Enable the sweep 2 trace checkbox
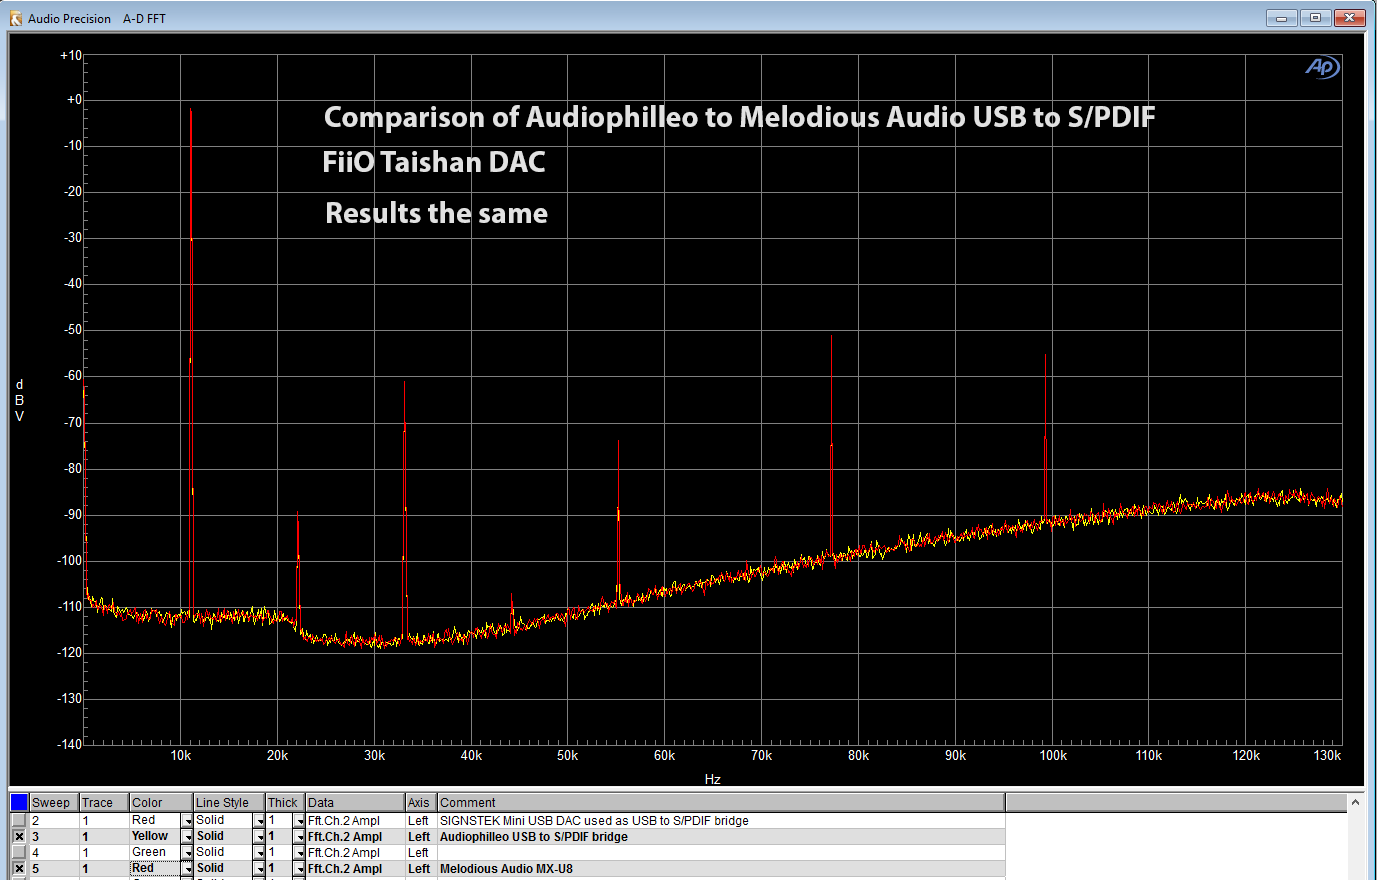Viewport: 1377px width, 880px height. [19, 820]
